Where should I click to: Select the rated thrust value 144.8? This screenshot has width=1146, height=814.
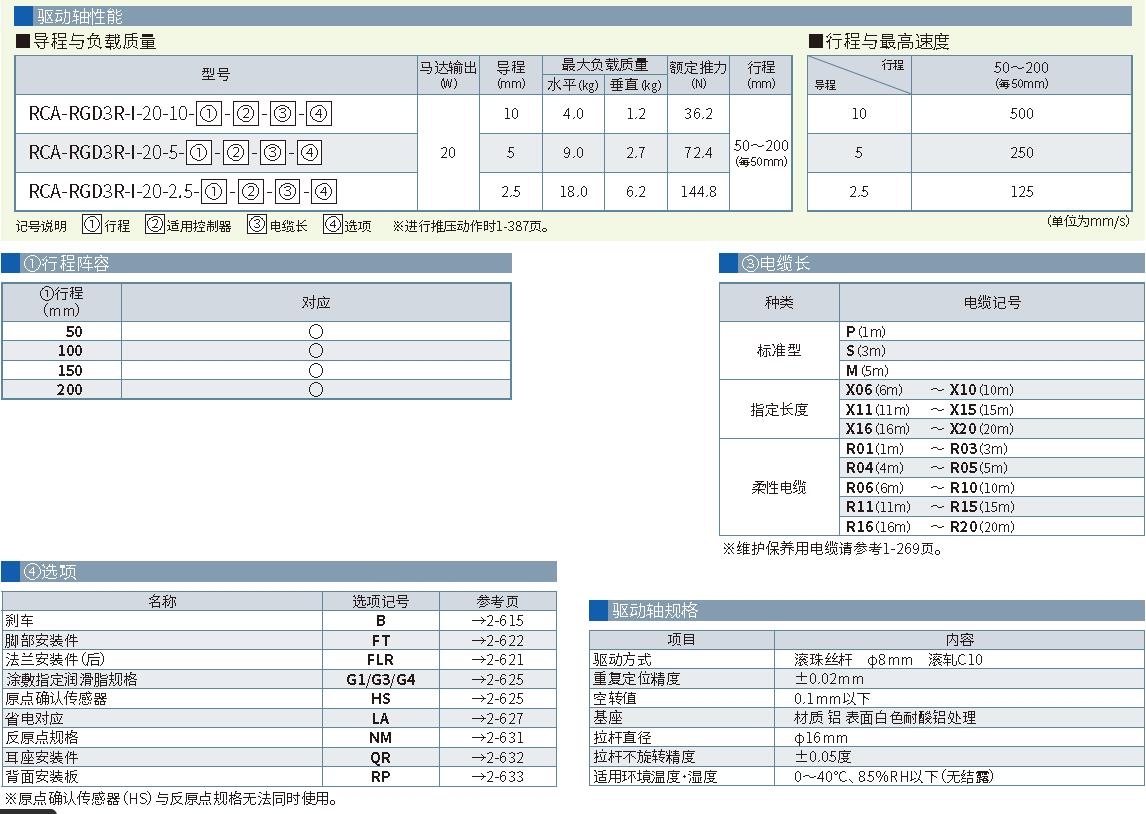click(x=699, y=191)
